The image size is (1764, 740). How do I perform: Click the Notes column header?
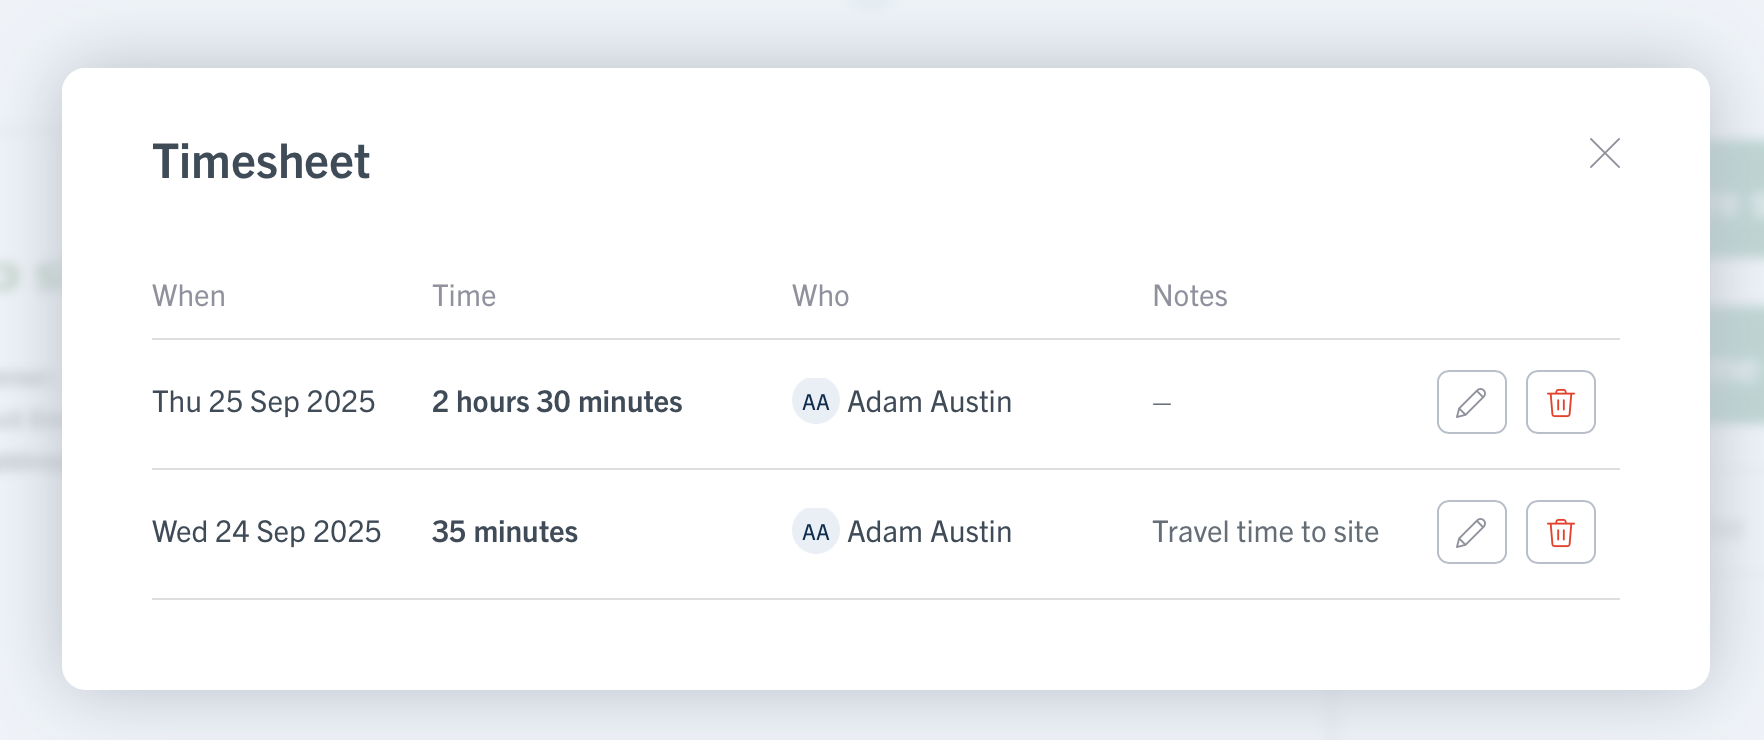click(1189, 296)
